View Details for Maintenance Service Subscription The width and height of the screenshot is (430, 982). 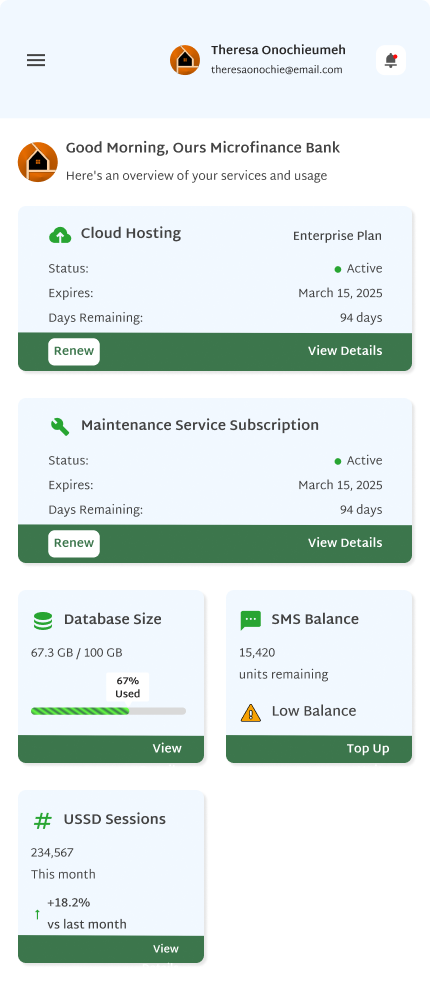point(345,543)
